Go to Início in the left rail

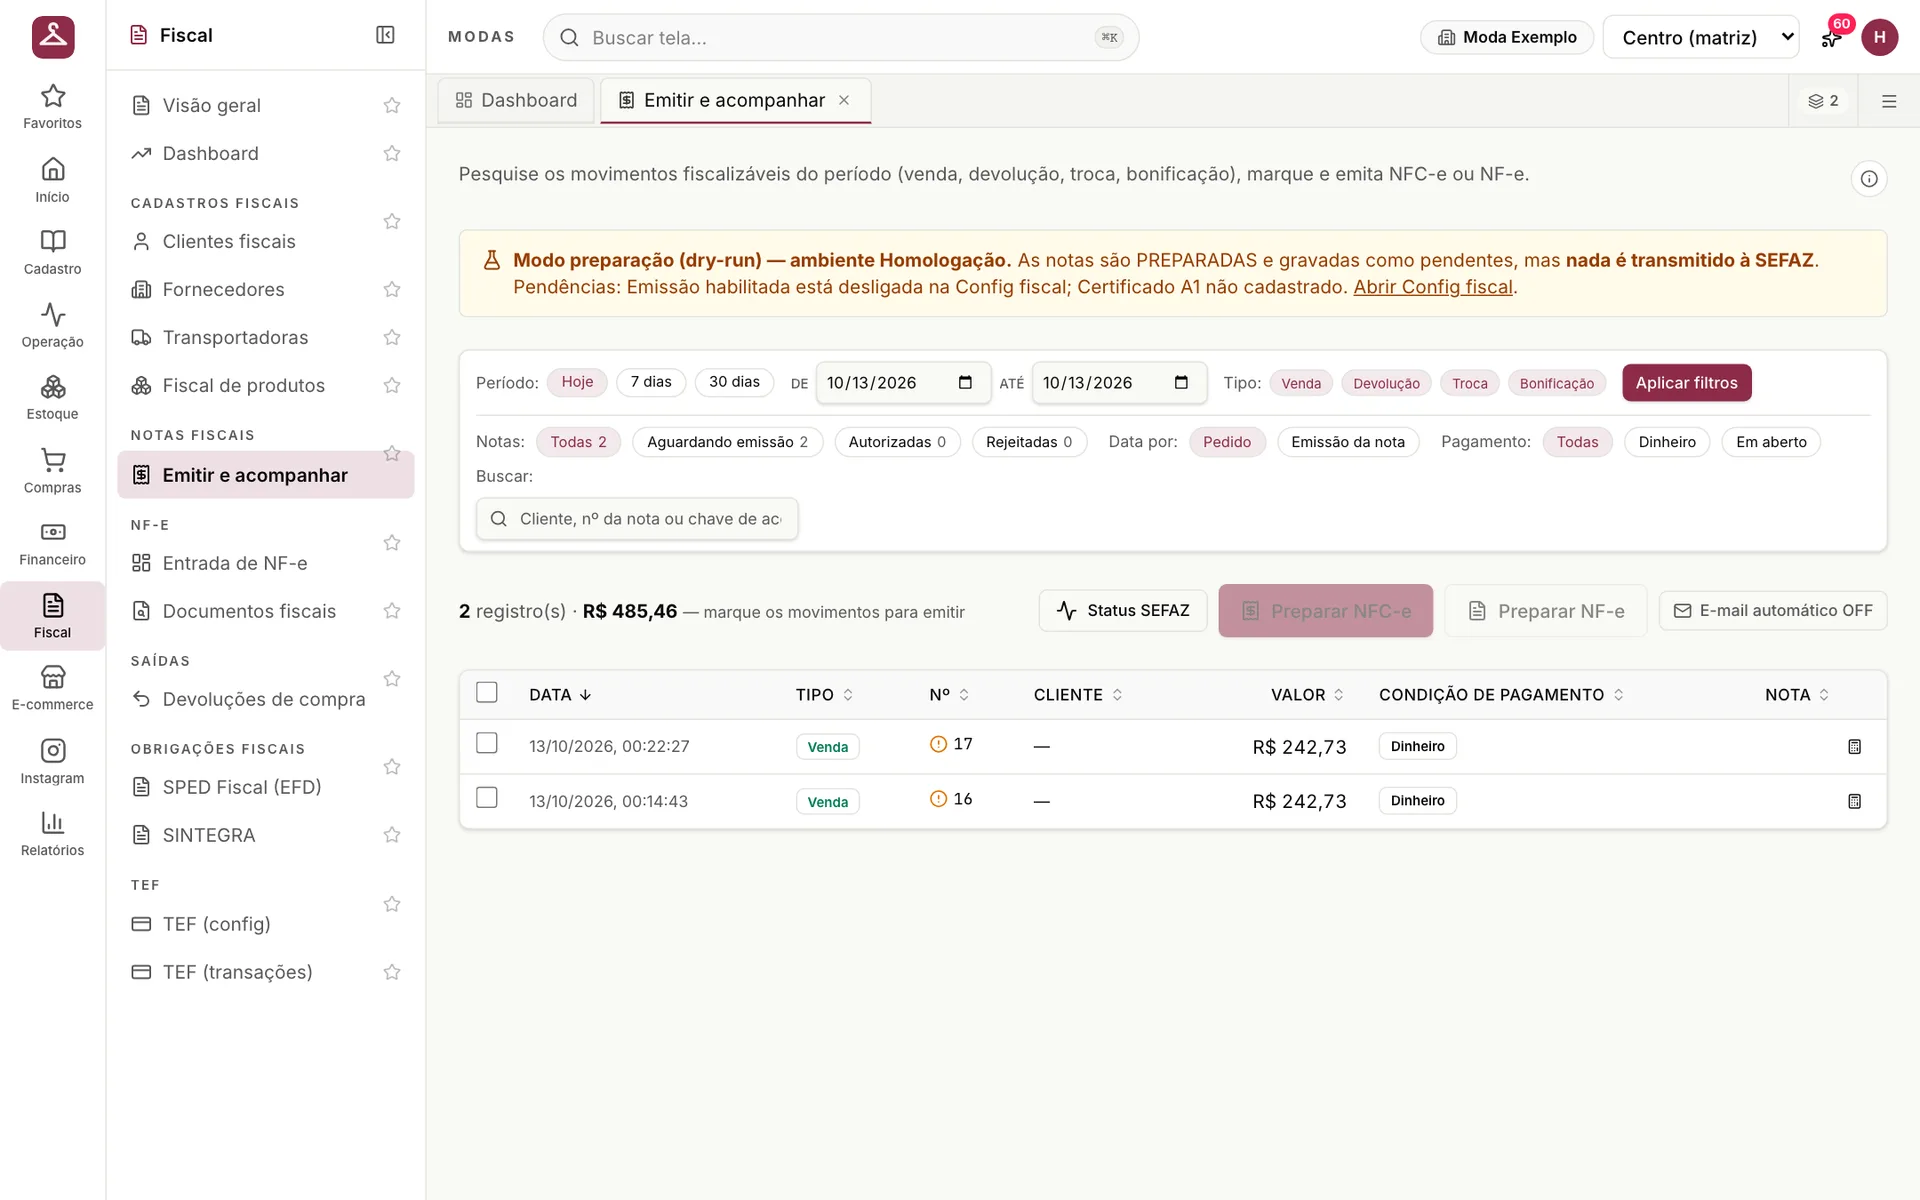point(52,180)
